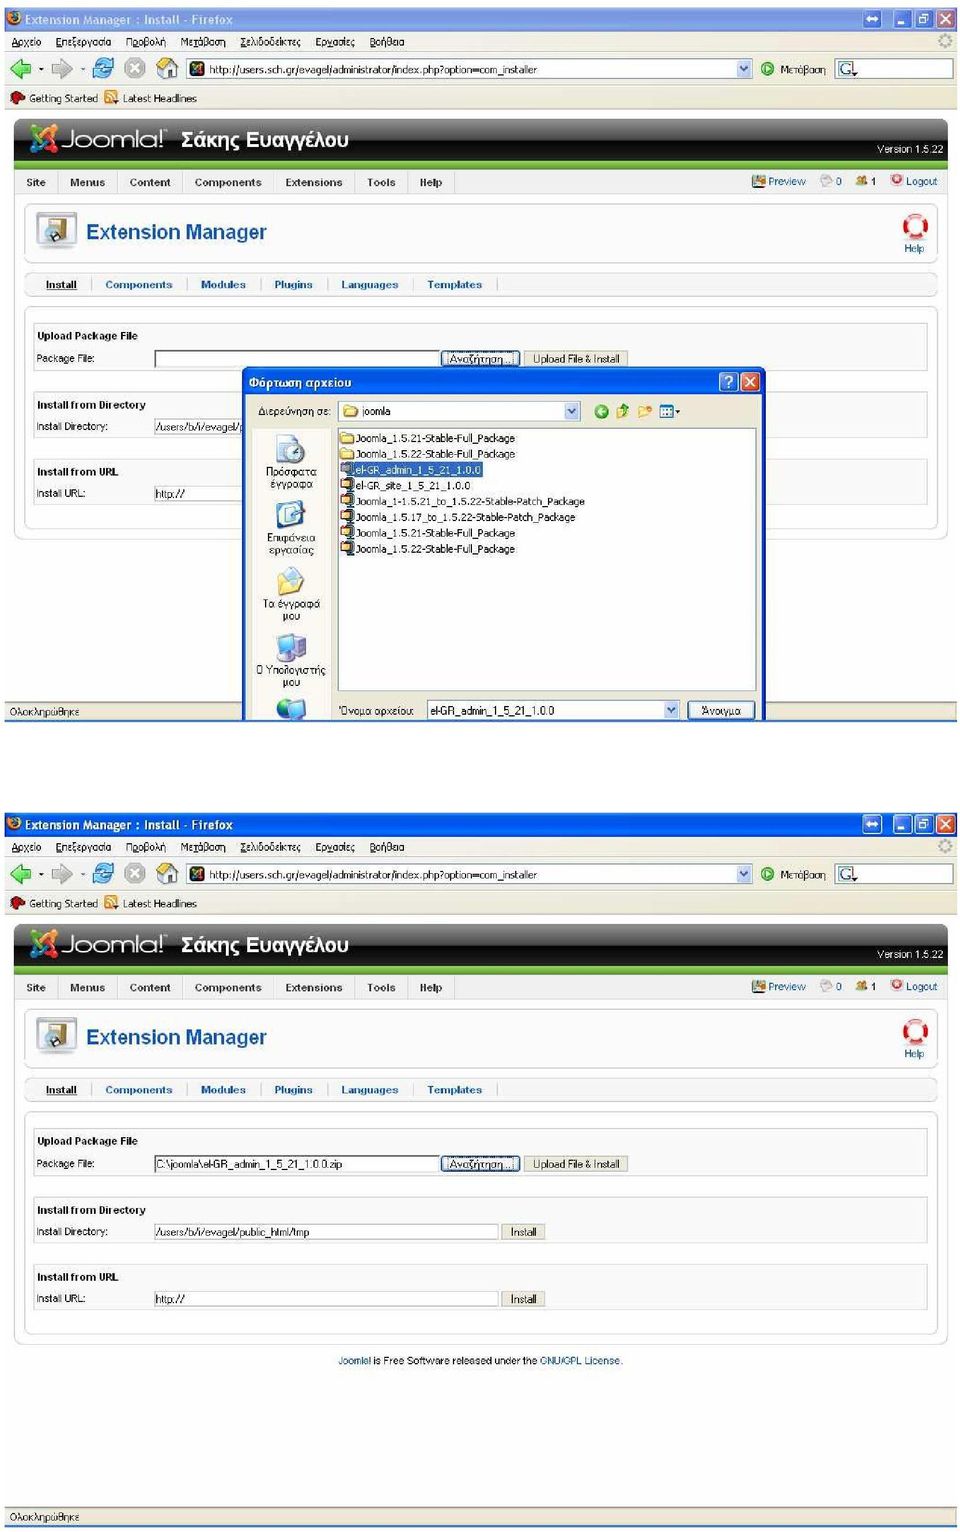The image size is (960, 1532).
Task: Select the highlighted el-GR_admin_1_5_21_1.0.0 file
Action: point(411,470)
